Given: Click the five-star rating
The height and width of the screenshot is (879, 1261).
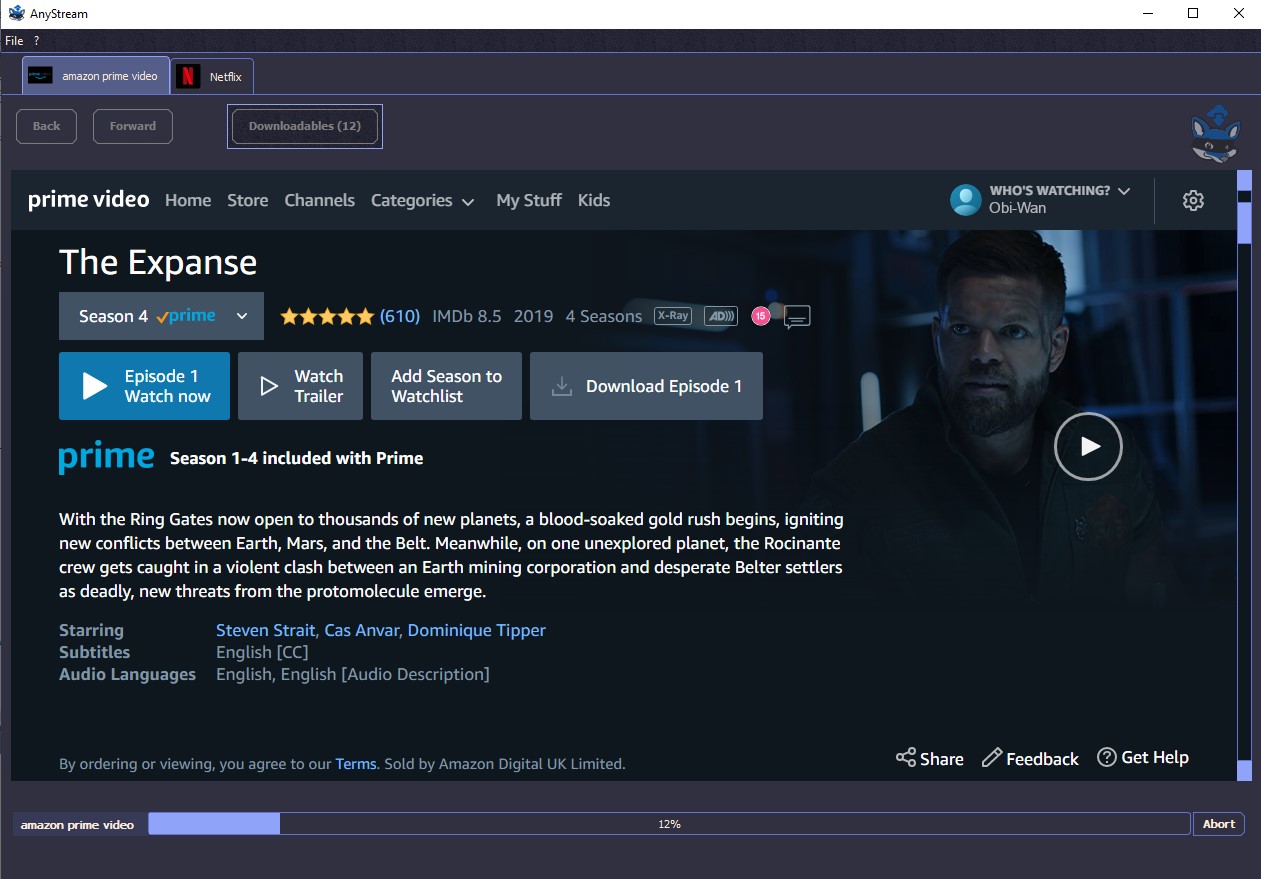Looking at the screenshot, I should [x=327, y=316].
